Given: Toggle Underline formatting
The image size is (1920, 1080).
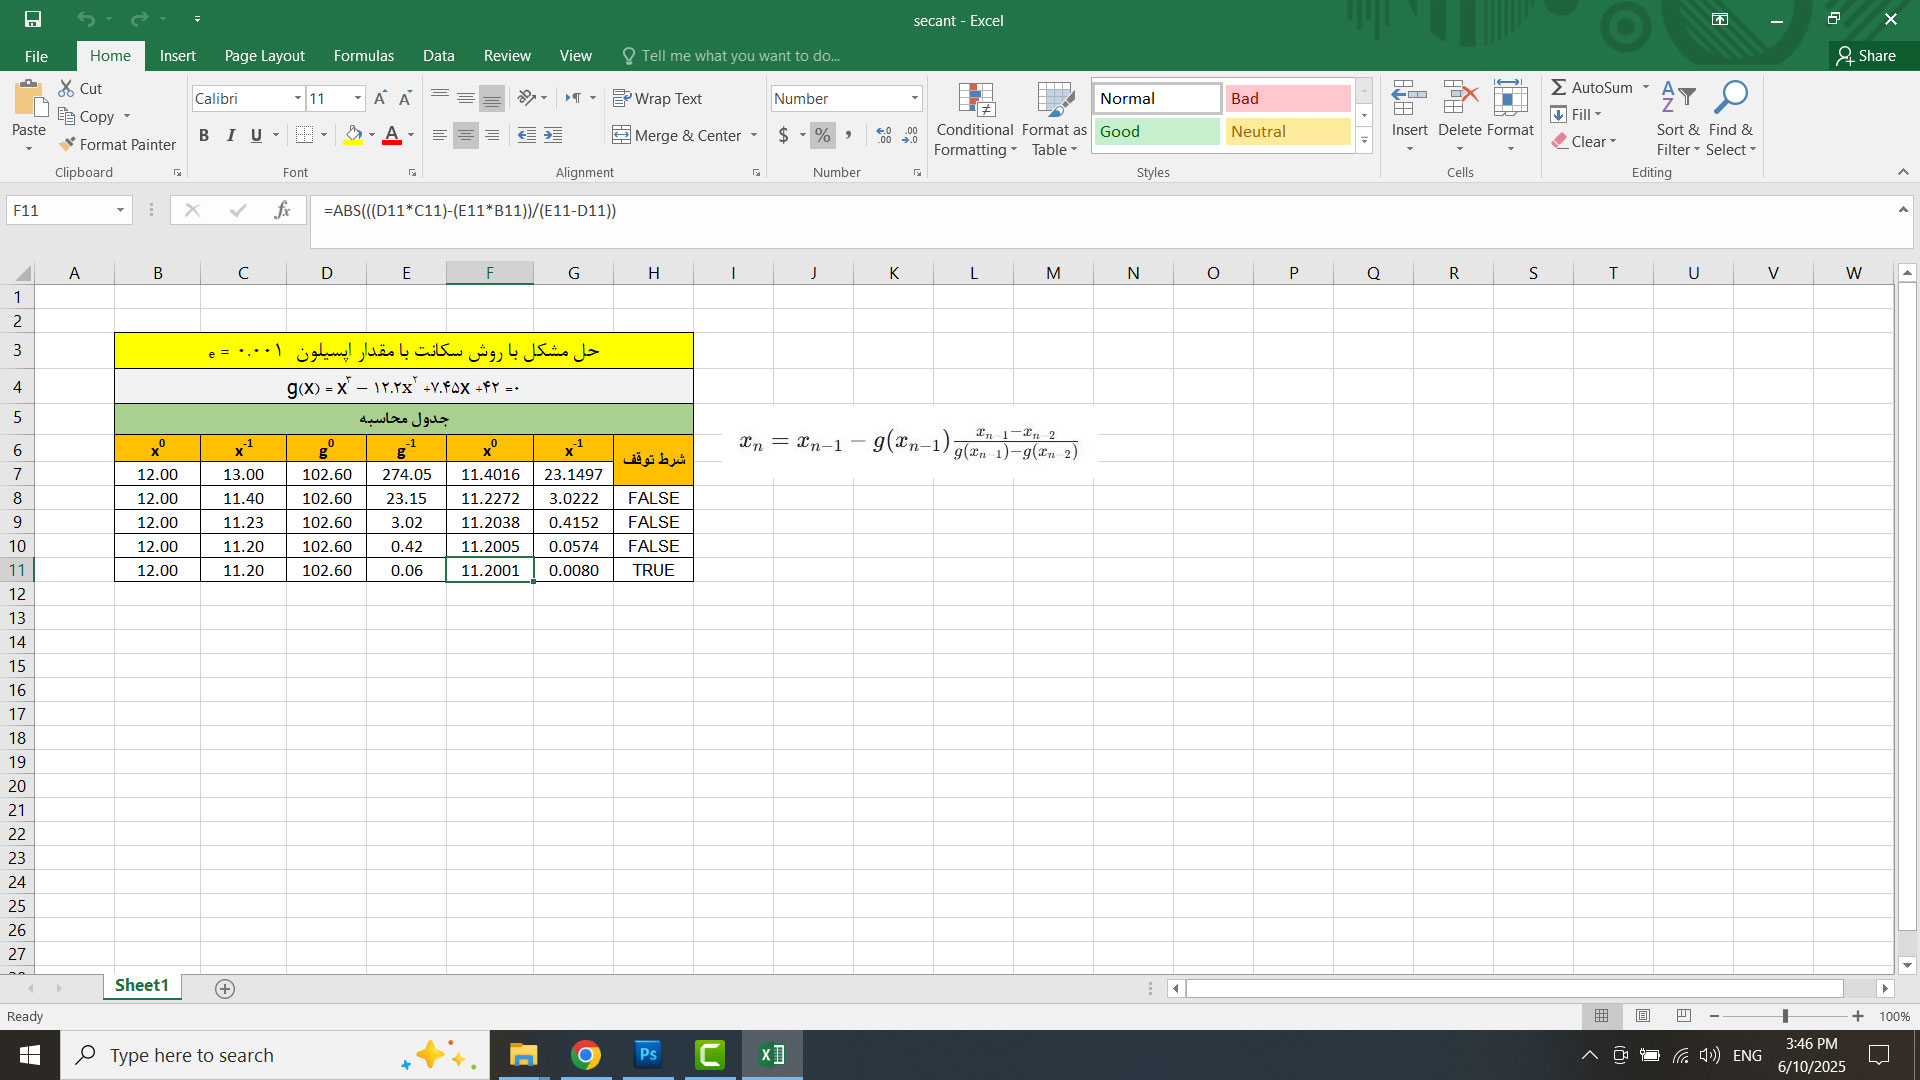Looking at the screenshot, I should [x=256, y=135].
